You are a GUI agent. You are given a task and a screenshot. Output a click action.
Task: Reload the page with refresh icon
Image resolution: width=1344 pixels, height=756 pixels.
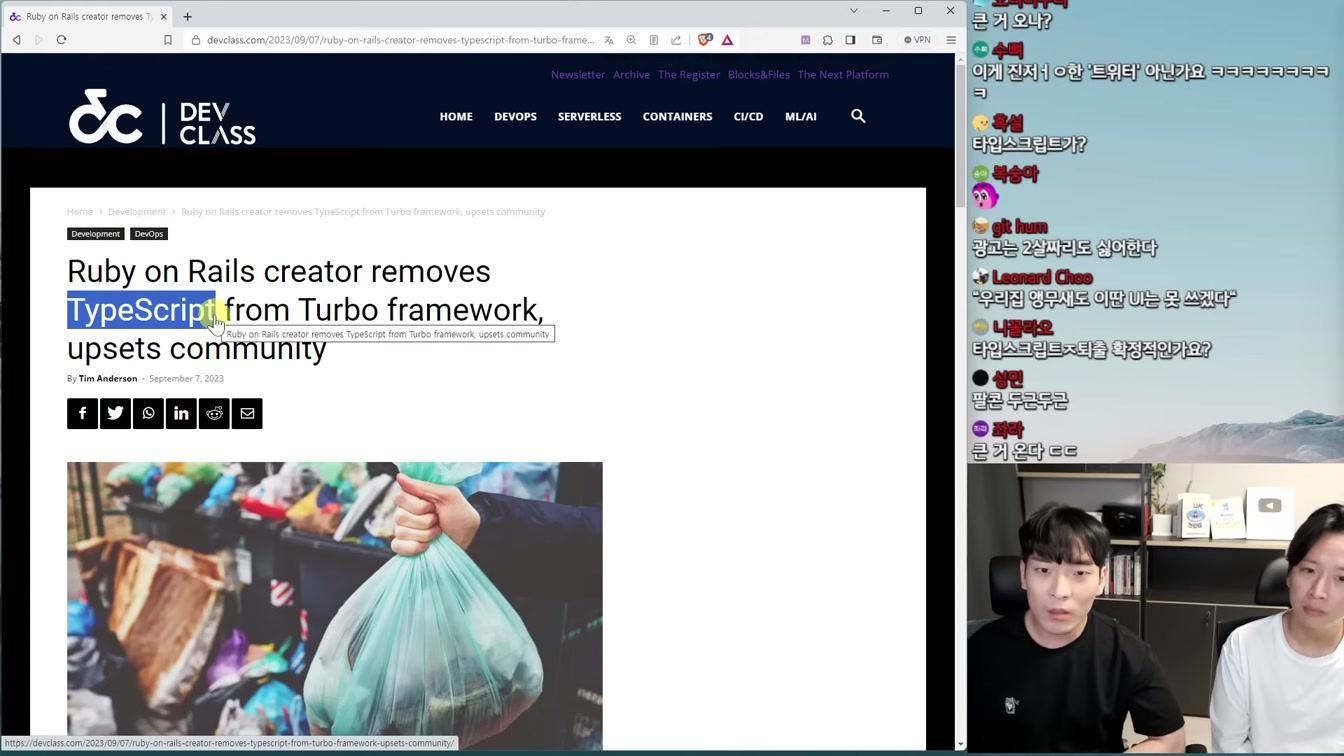pyautogui.click(x=61, y=40)
